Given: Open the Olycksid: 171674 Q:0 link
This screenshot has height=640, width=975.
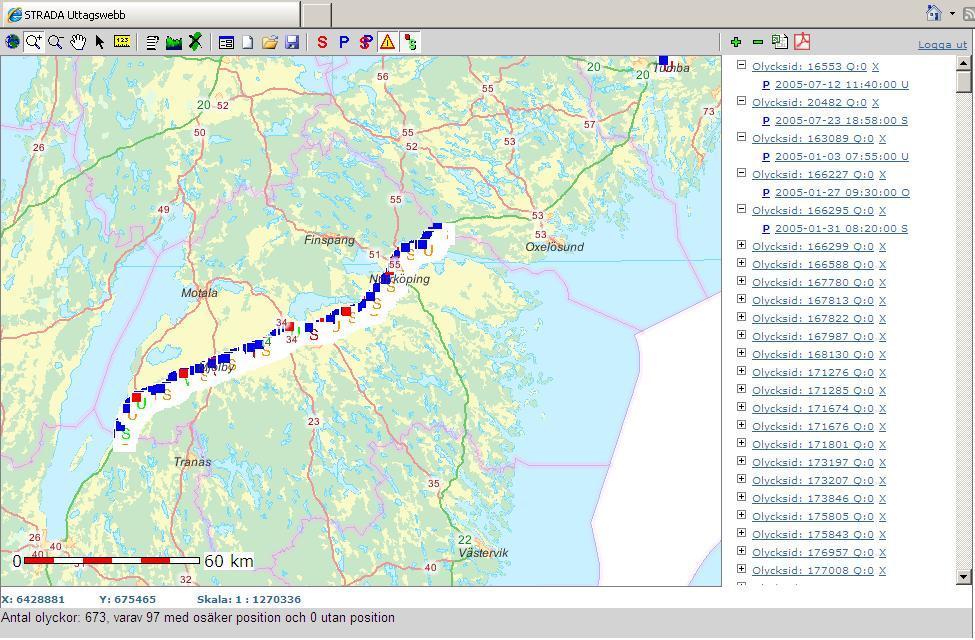Looking at the screenshot, I should pyautogui.click(x=813, y=409).
